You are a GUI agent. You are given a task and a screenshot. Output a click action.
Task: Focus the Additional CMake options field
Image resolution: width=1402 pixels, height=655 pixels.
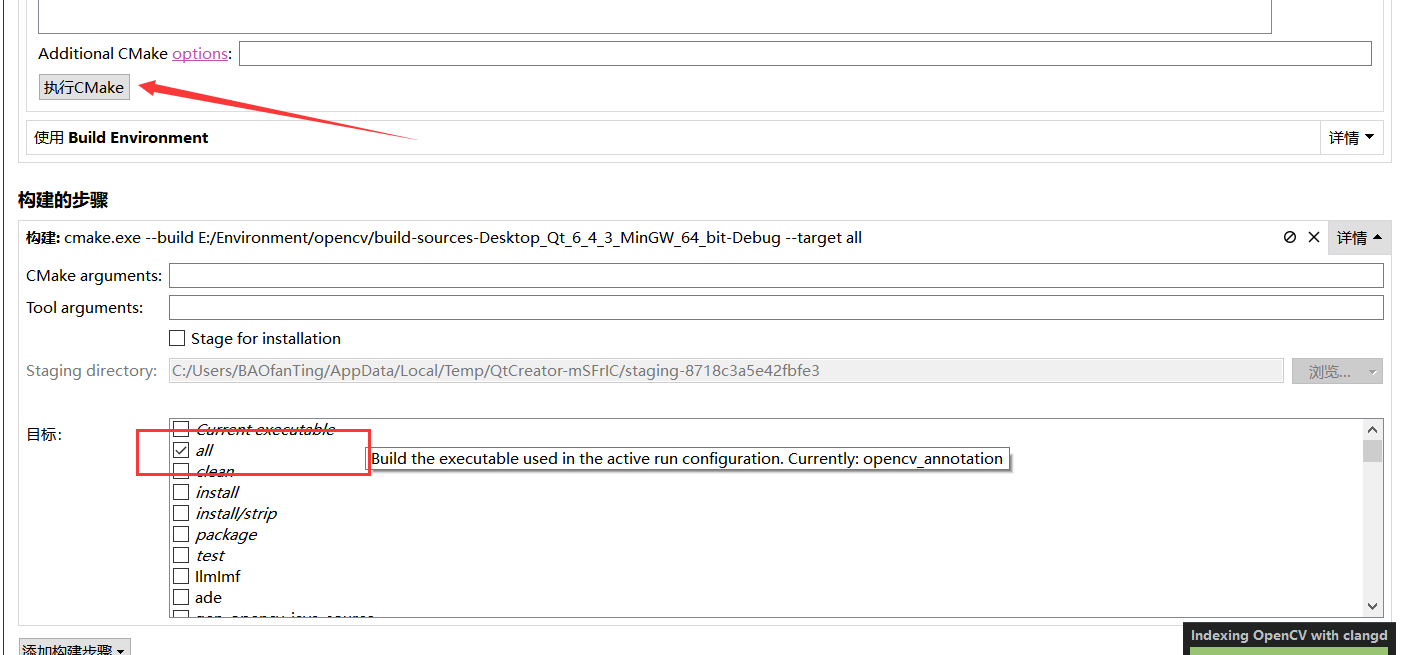(805, 53)
